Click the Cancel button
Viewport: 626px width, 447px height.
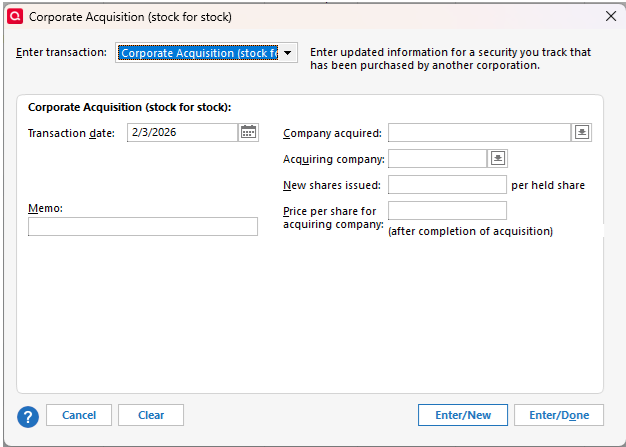pyautogui.click(x=79, y=415)
